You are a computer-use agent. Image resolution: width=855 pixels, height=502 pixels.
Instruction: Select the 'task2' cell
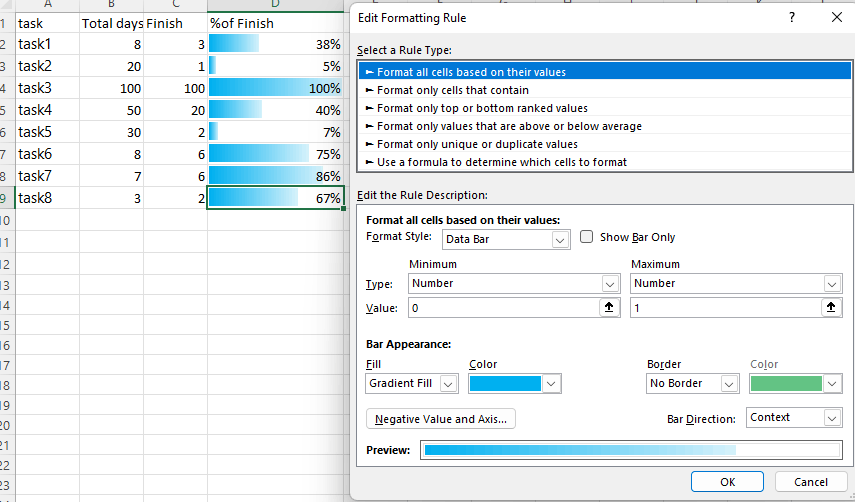pyautogui.click(x=47, y=66)
